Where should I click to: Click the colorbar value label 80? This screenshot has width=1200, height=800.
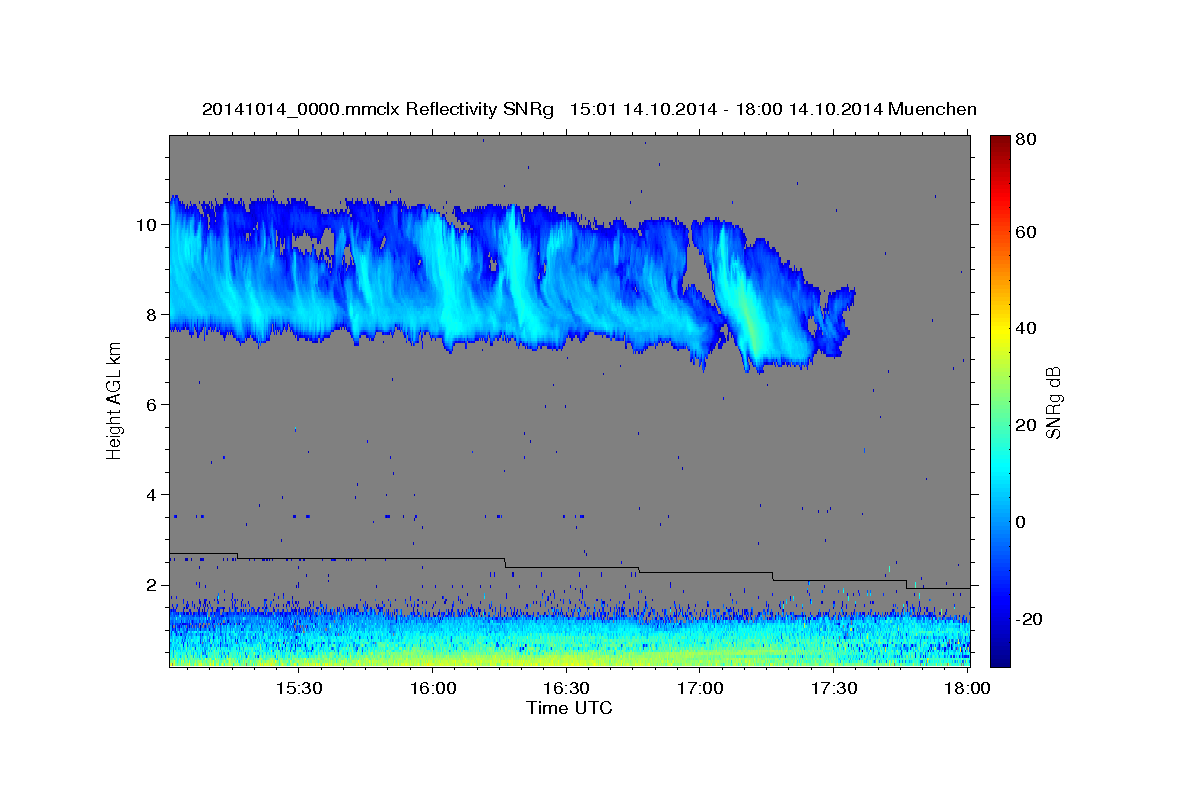coord(1025,139)
